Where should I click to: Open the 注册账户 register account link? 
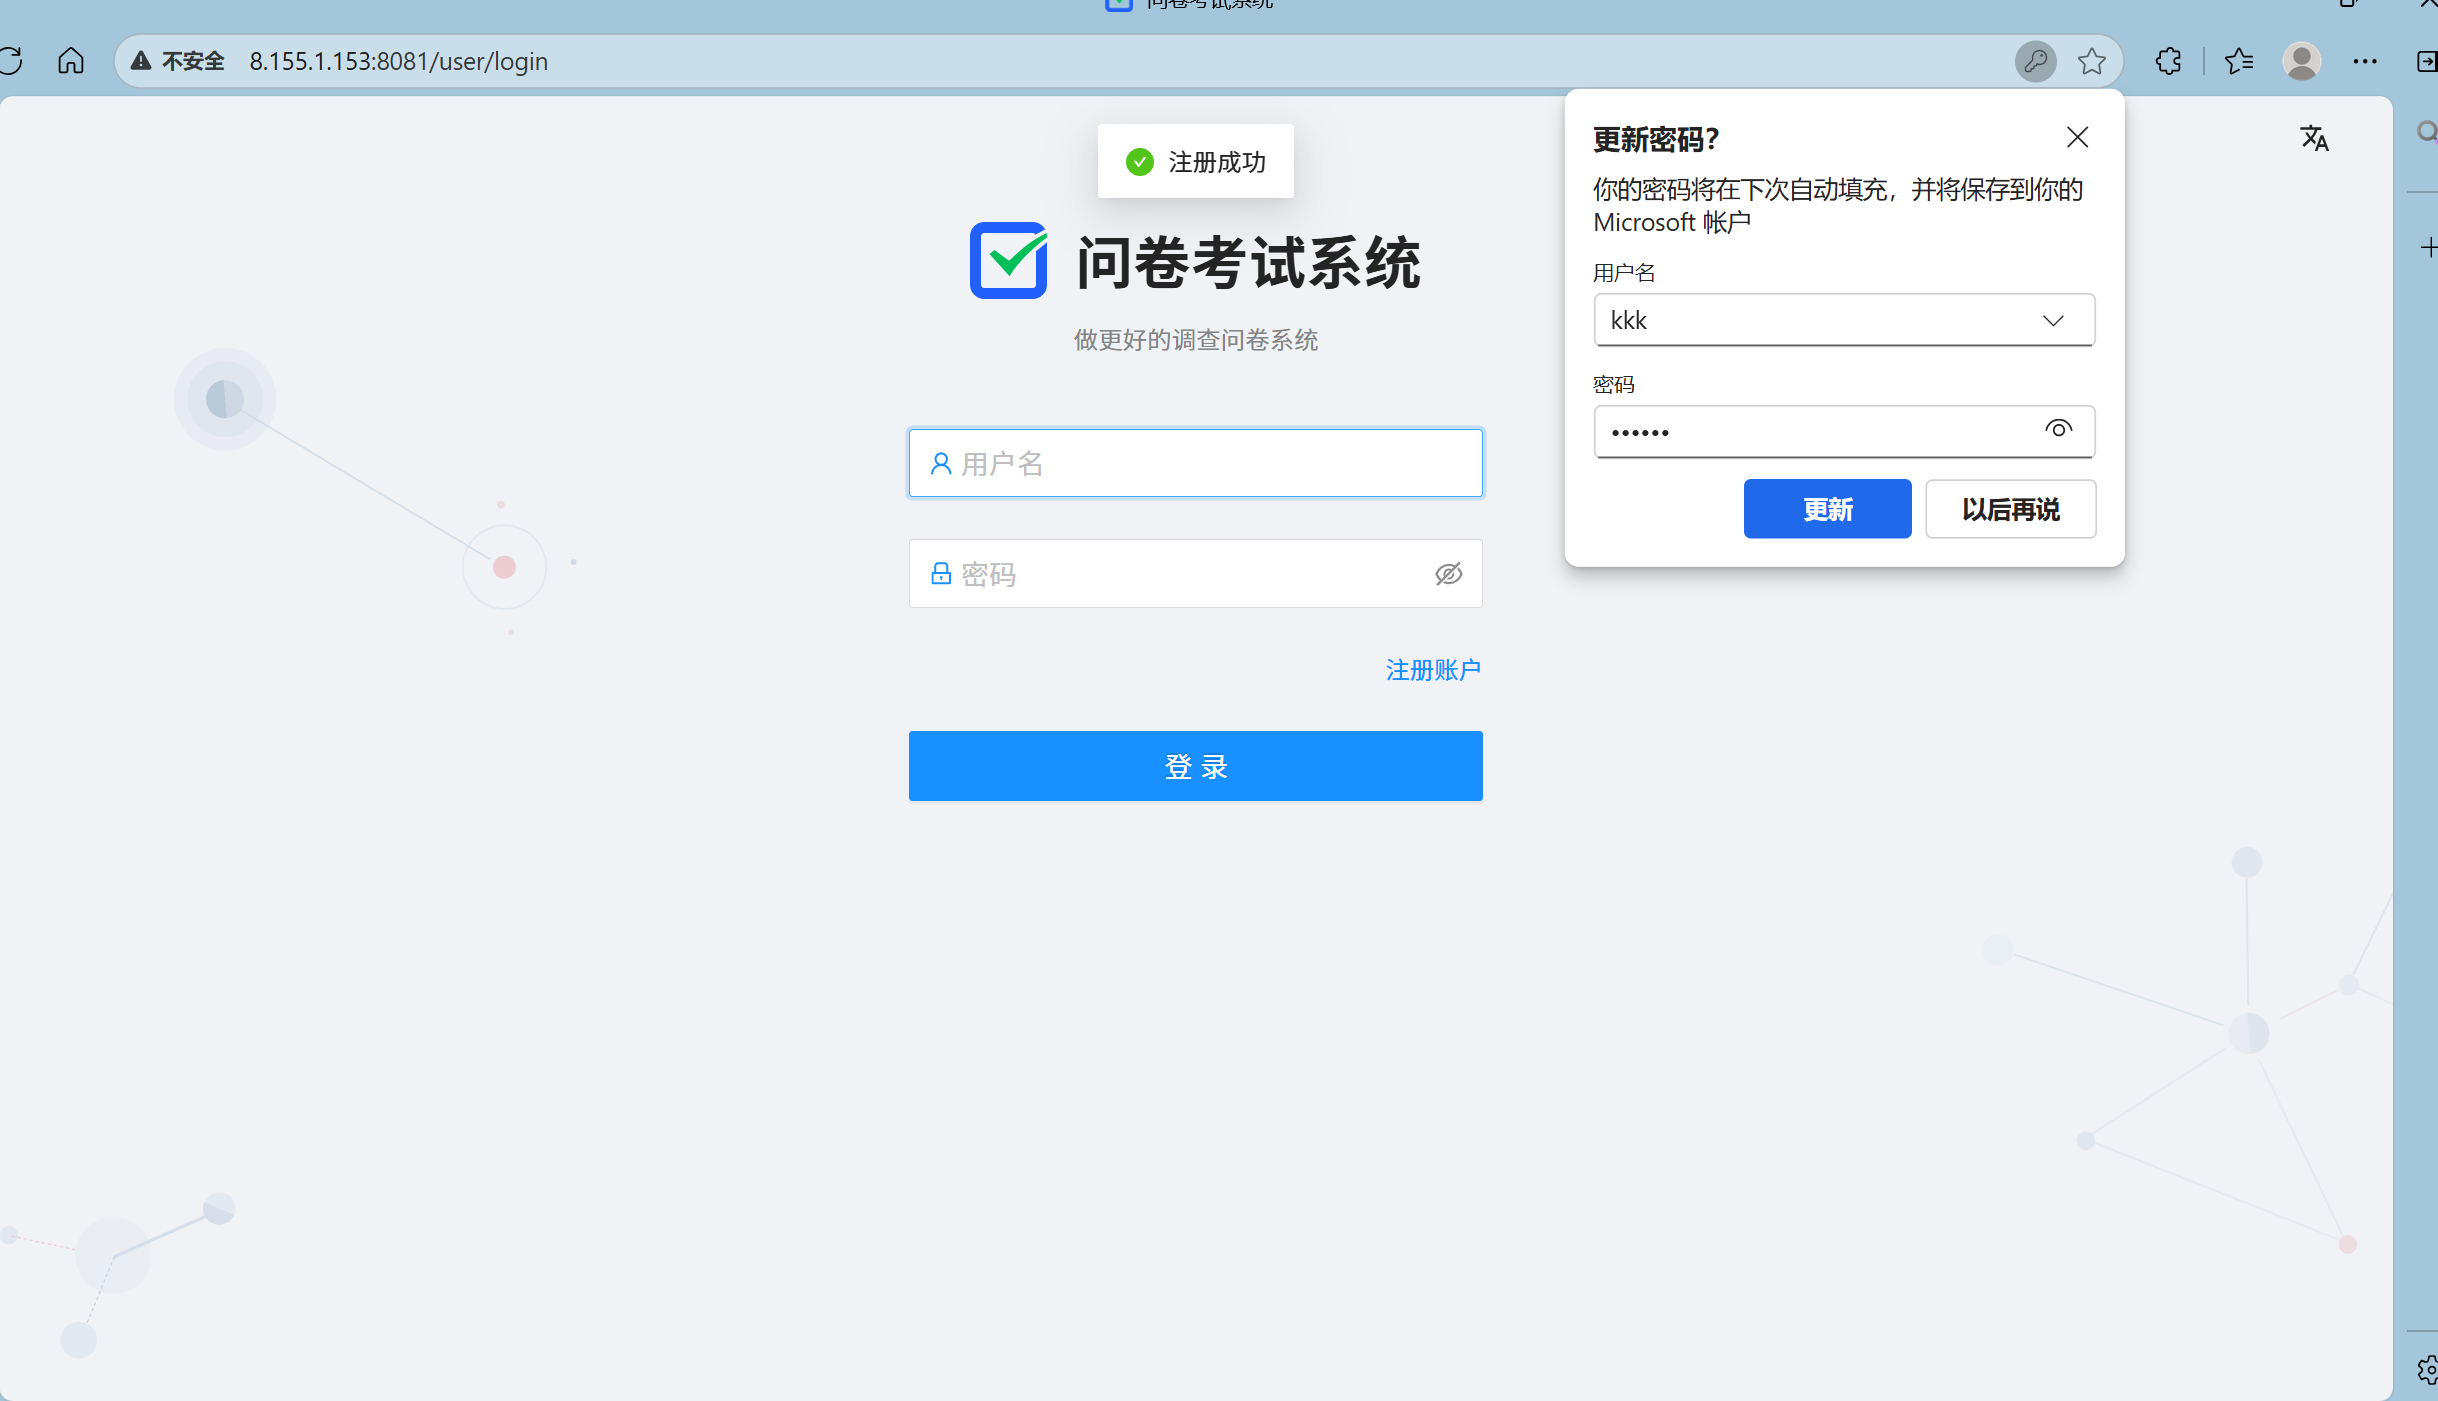click(1432, 670)
